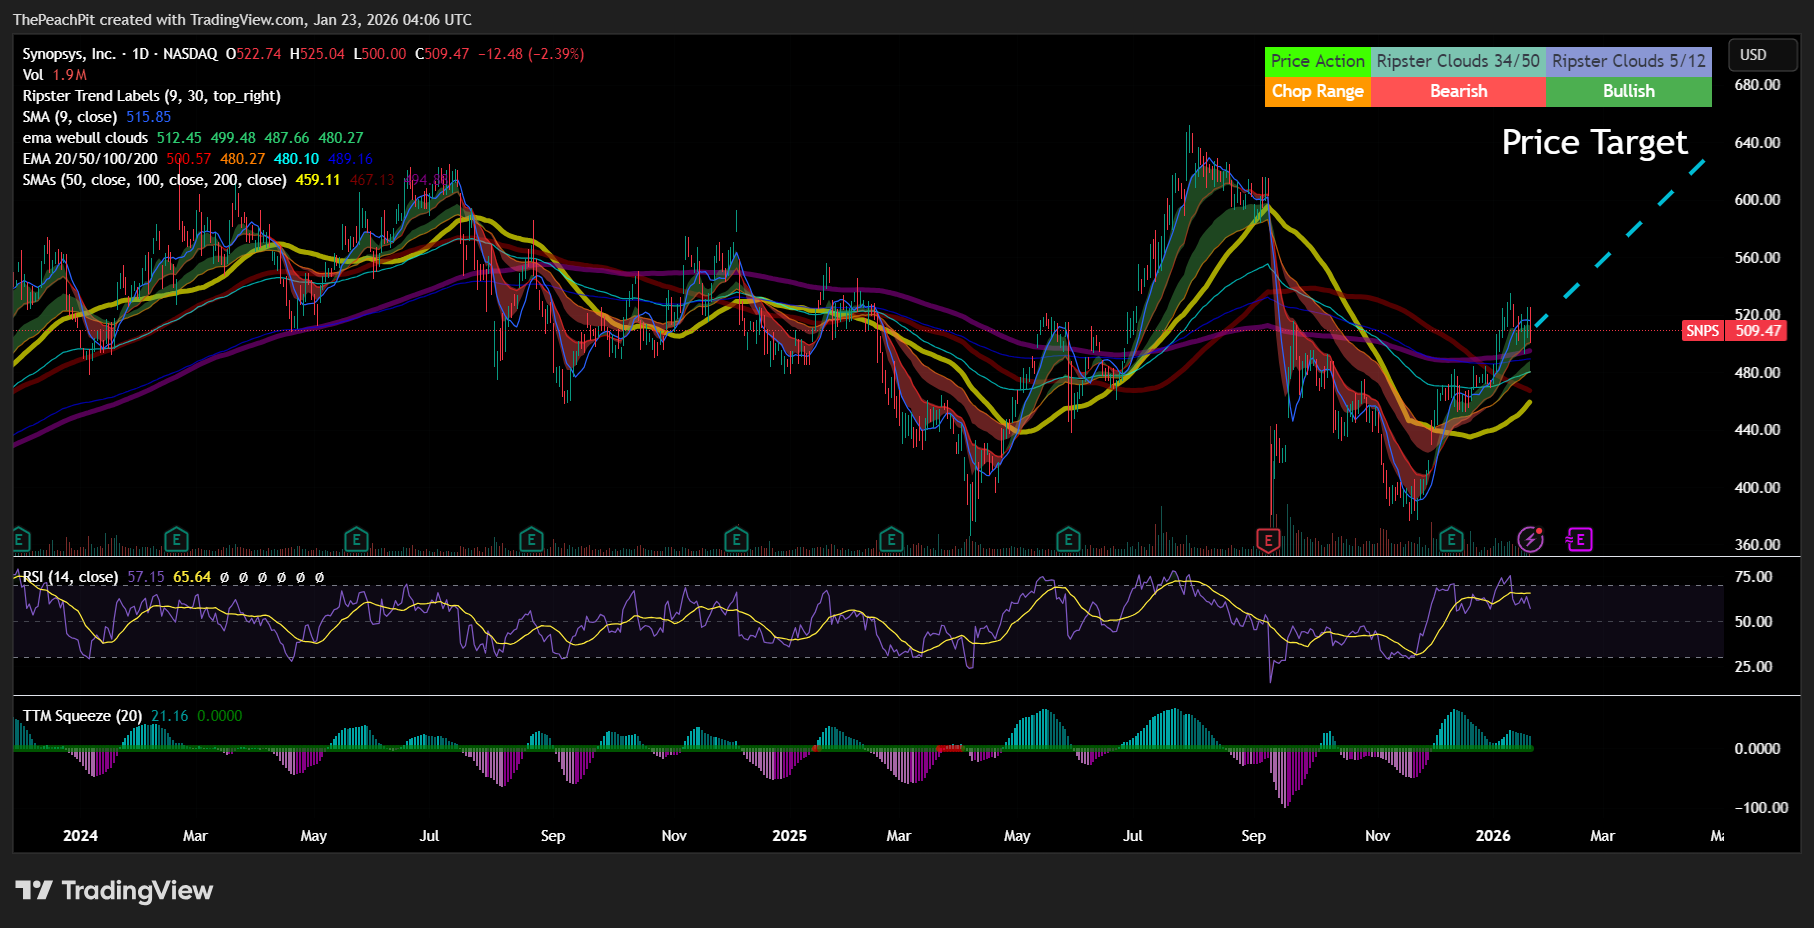Open the earnings marker just before Mar 2024
This screenshot has height=928, width=1814.
(176, 540)
